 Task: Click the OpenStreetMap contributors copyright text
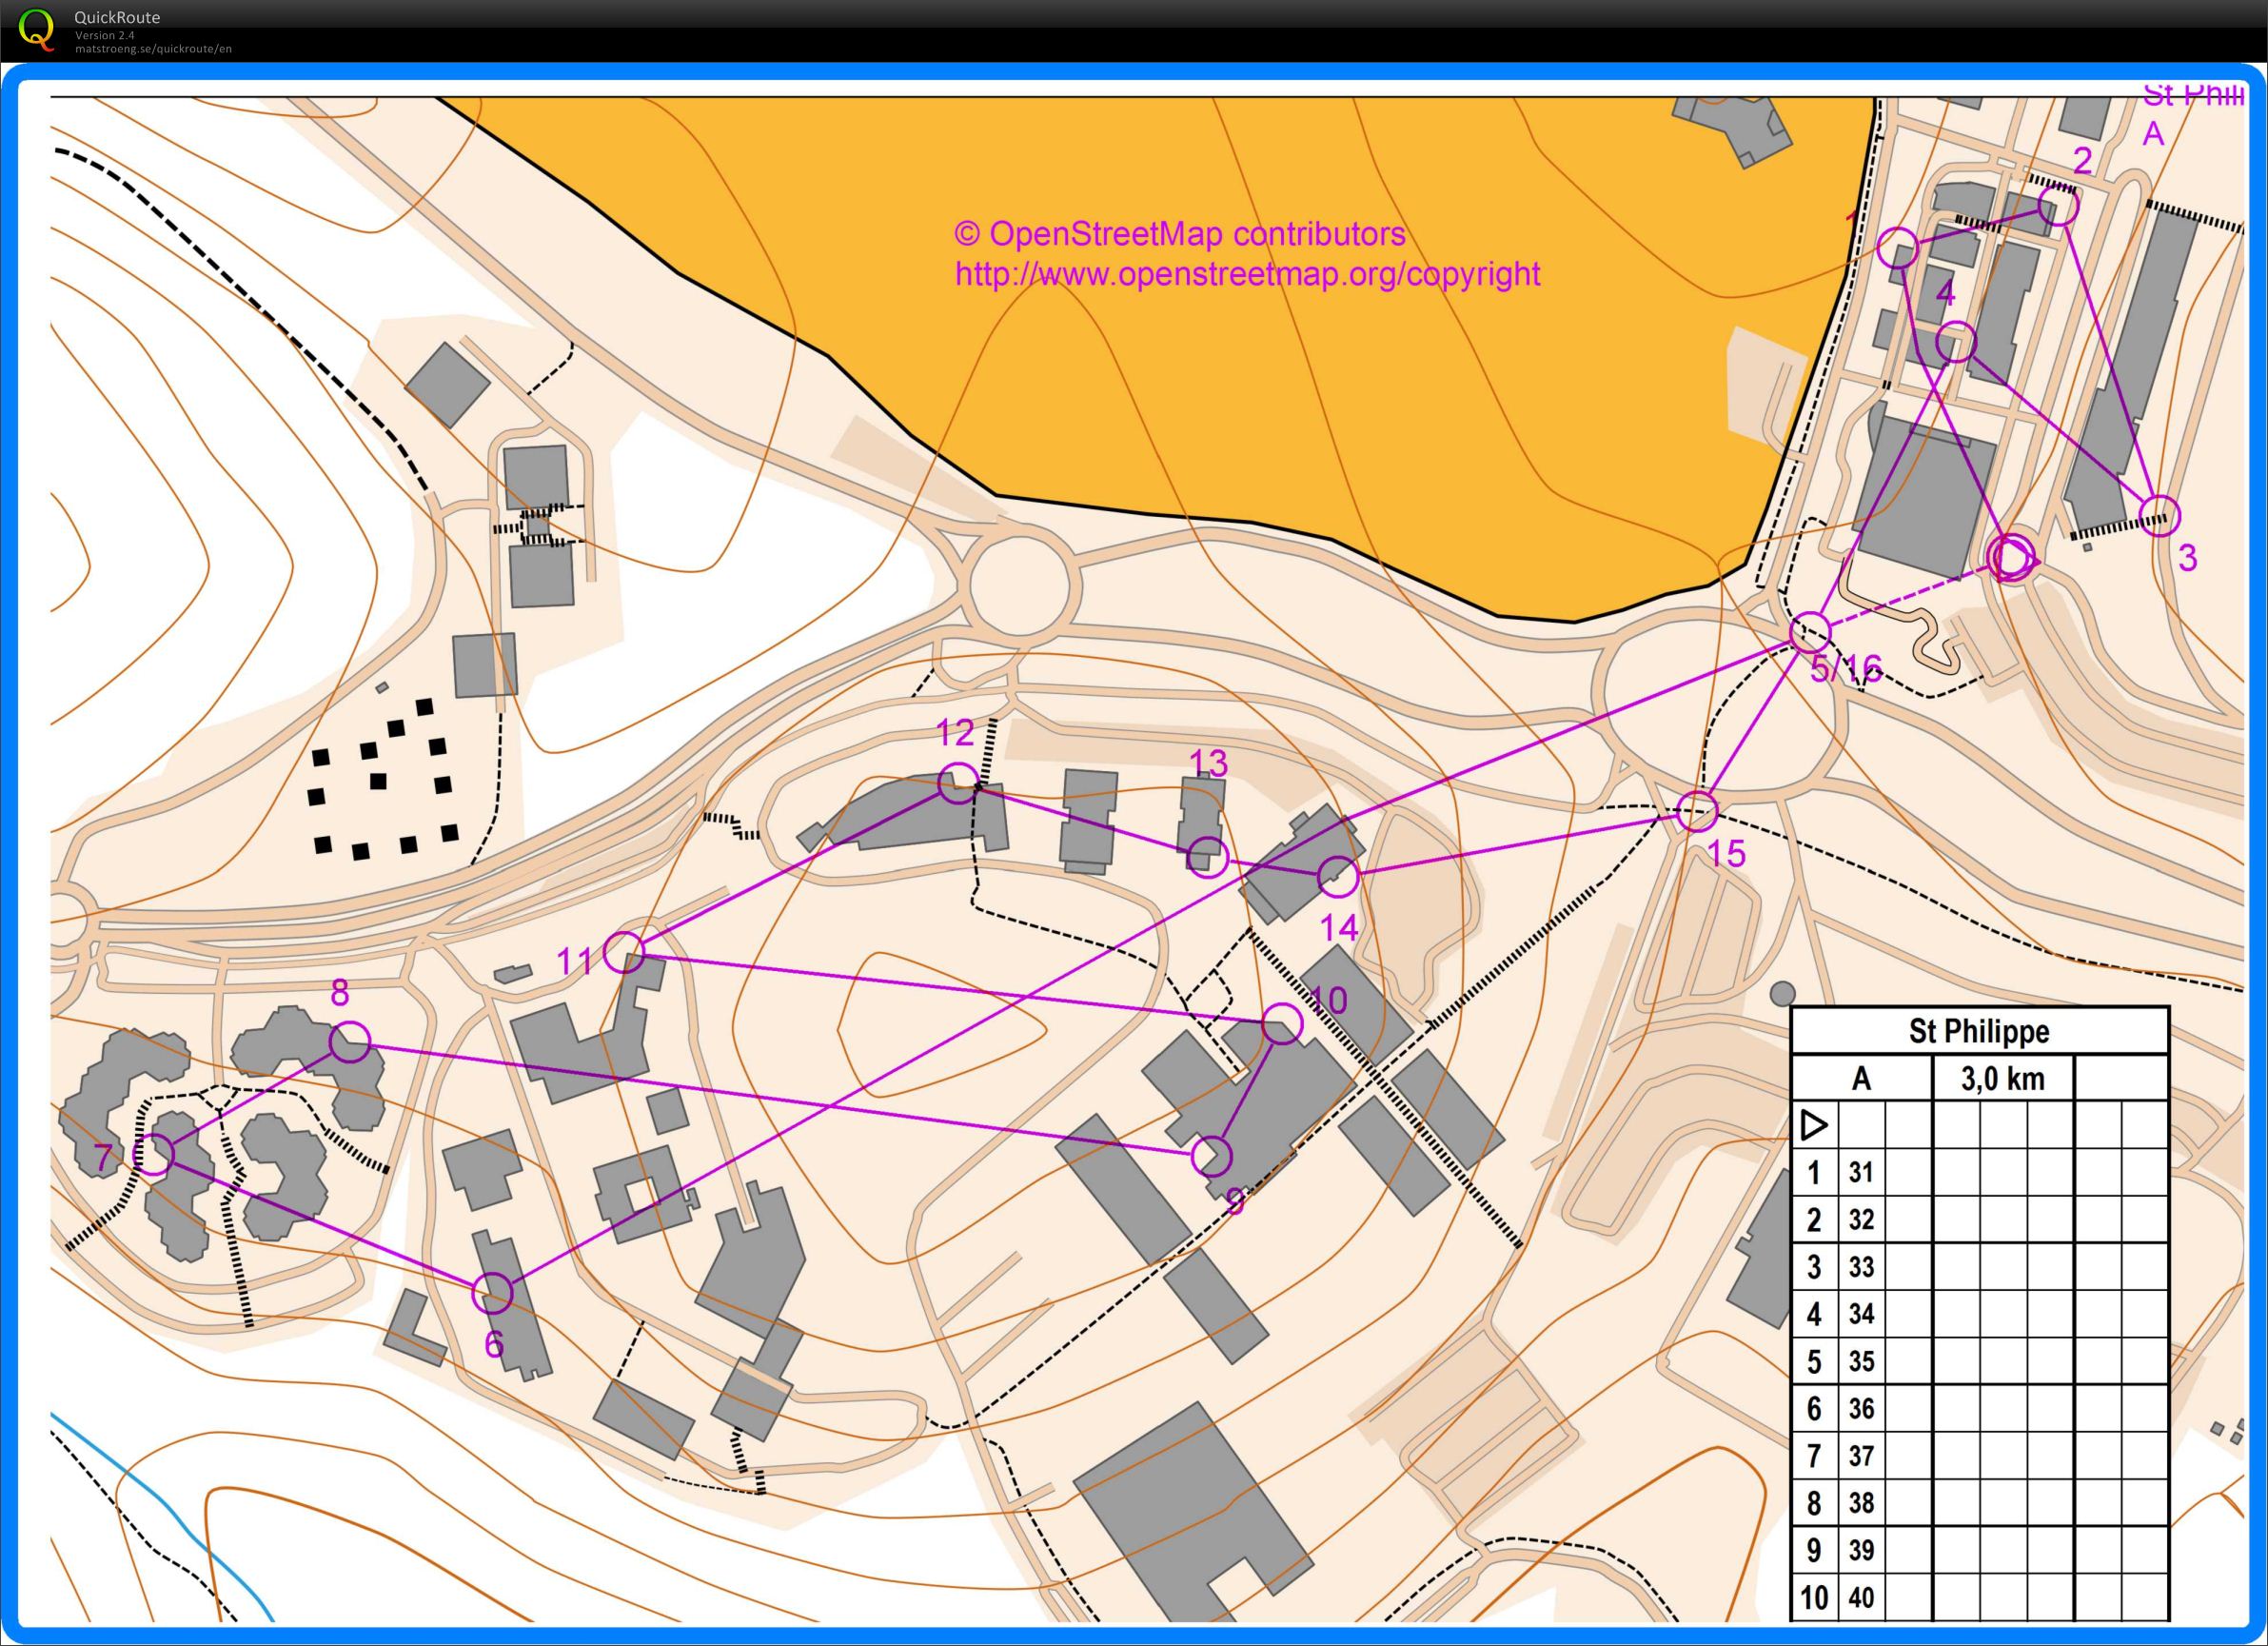point(1180,234)
